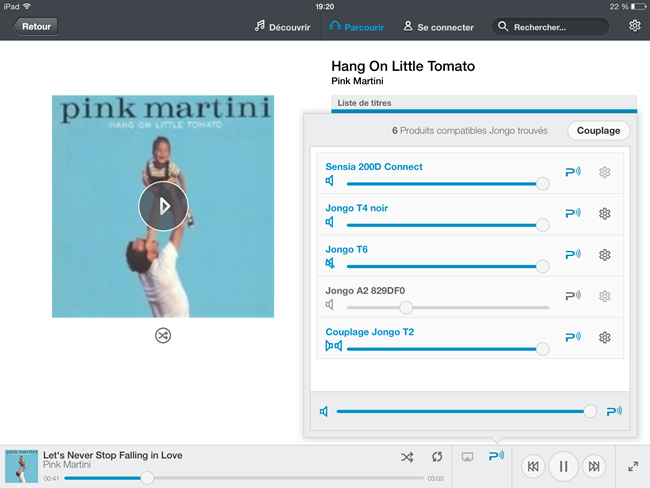Select the Sensia 200D Connect device name
Image resolution: width=650 pixels, height=488 pixels.
click(x=374, y=167)
